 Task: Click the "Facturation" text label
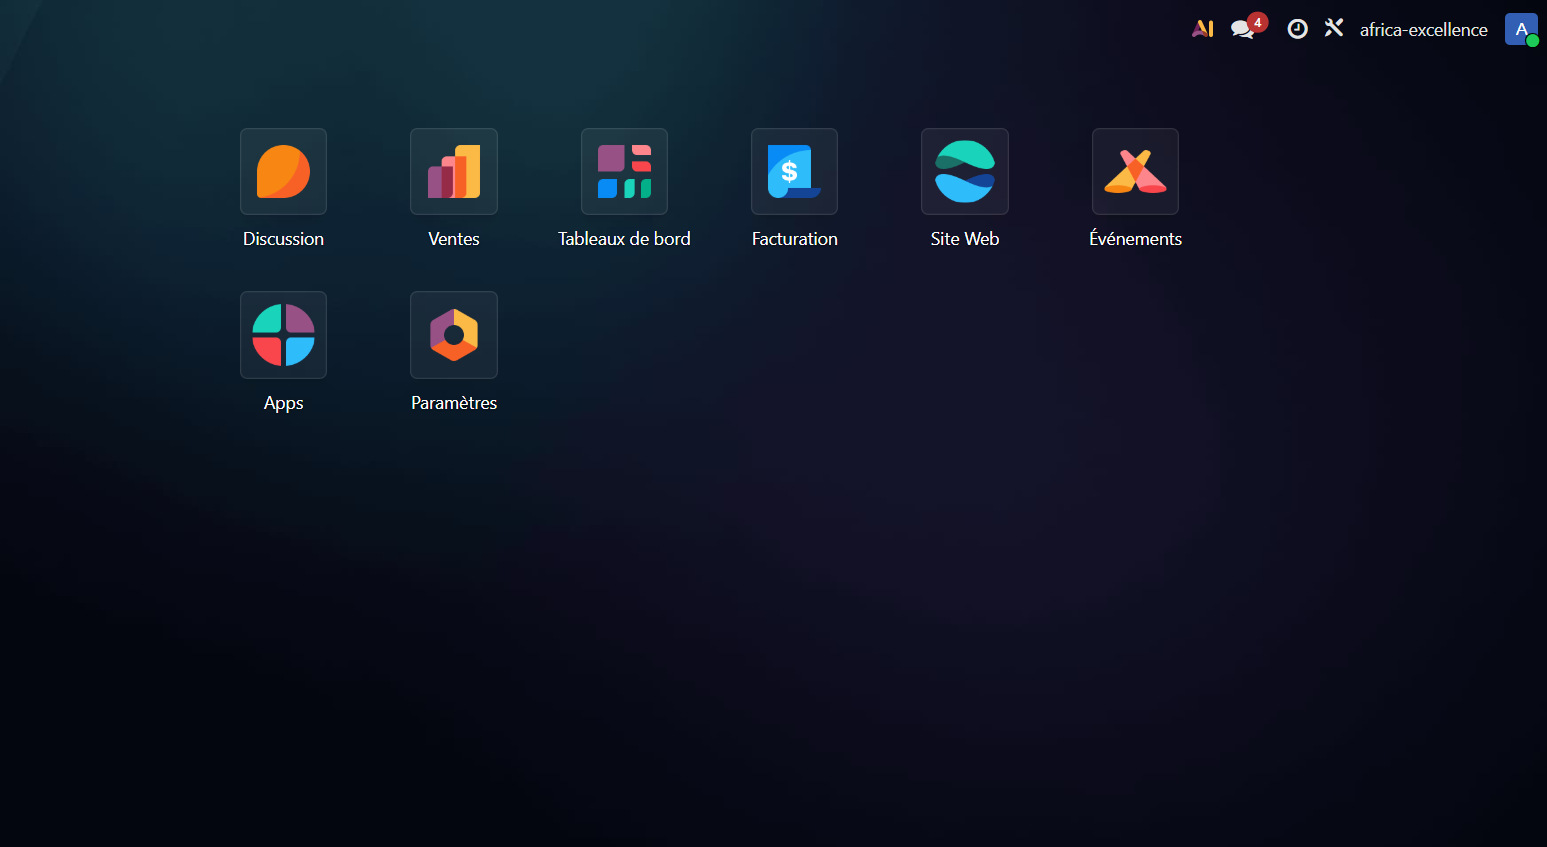pyautogui.click(x=794, y=239)
